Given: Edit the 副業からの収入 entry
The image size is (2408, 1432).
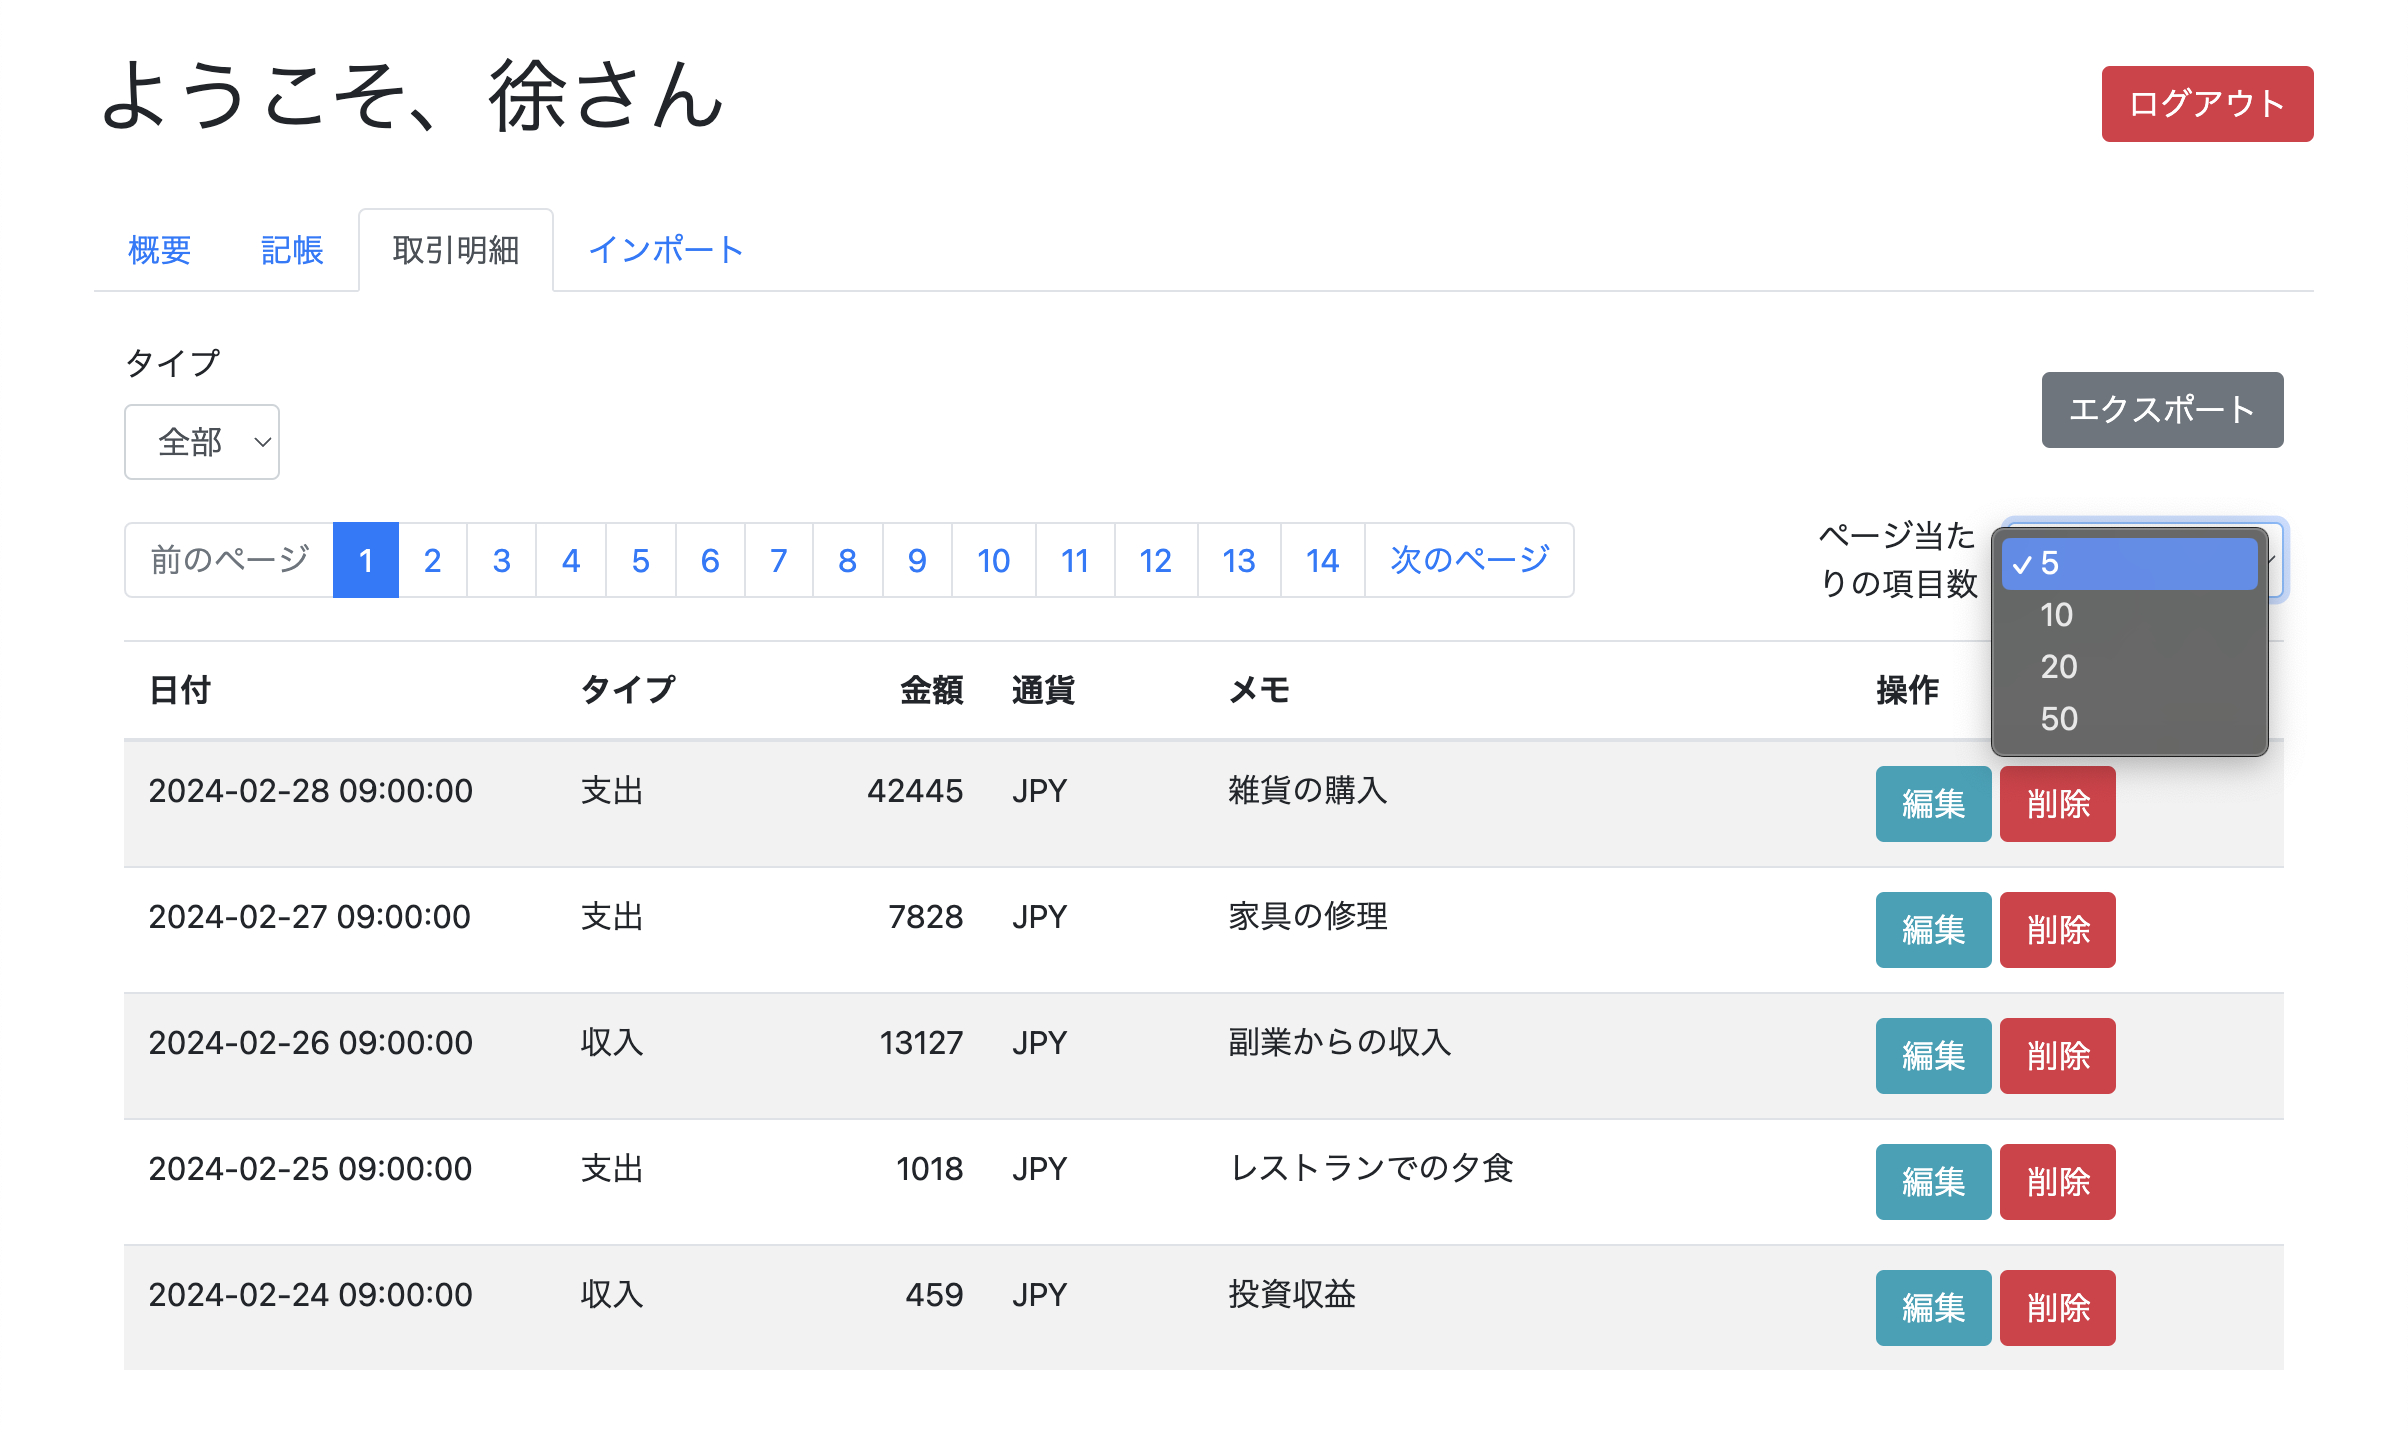Looking at the screenshot, I should [x=1932, y=1056].
